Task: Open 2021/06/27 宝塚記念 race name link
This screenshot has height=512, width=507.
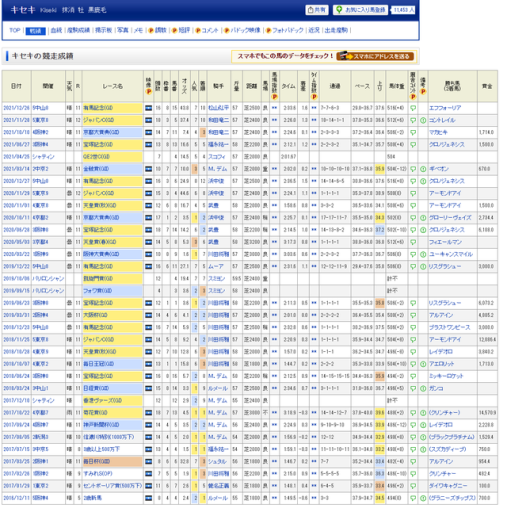Action: [x=98, y=145]
